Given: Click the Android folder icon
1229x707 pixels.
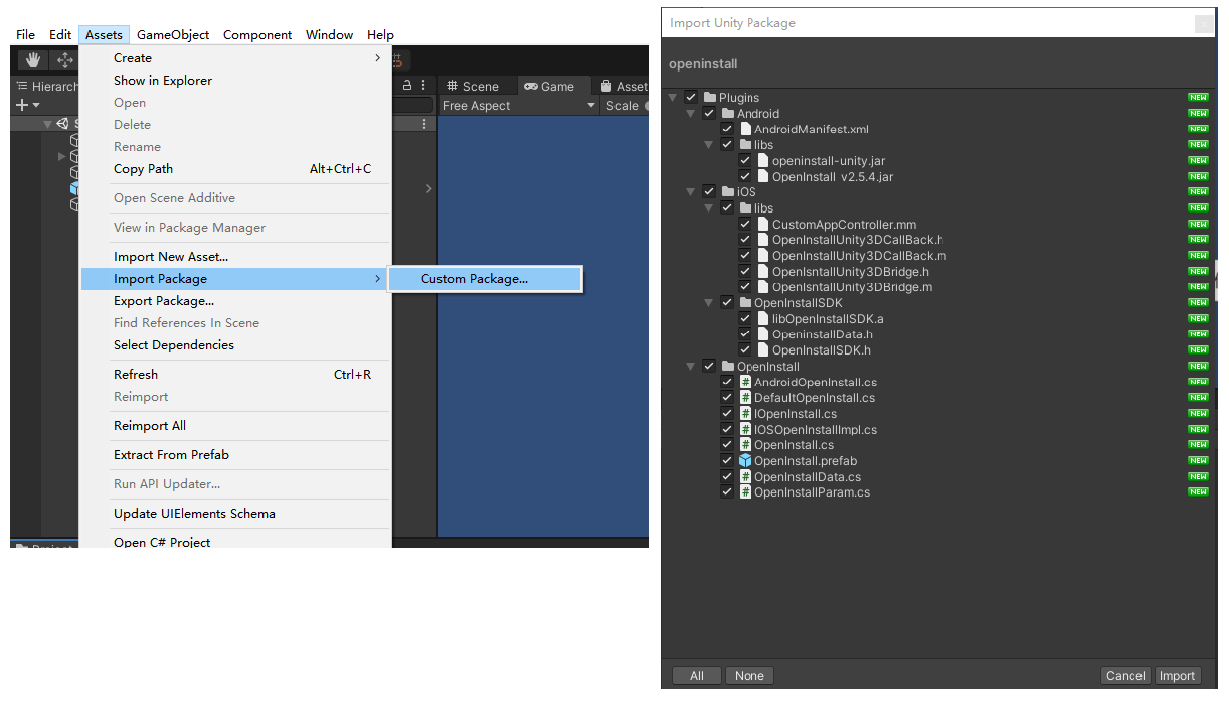Looking at the screenshot, I should [728, 114].
